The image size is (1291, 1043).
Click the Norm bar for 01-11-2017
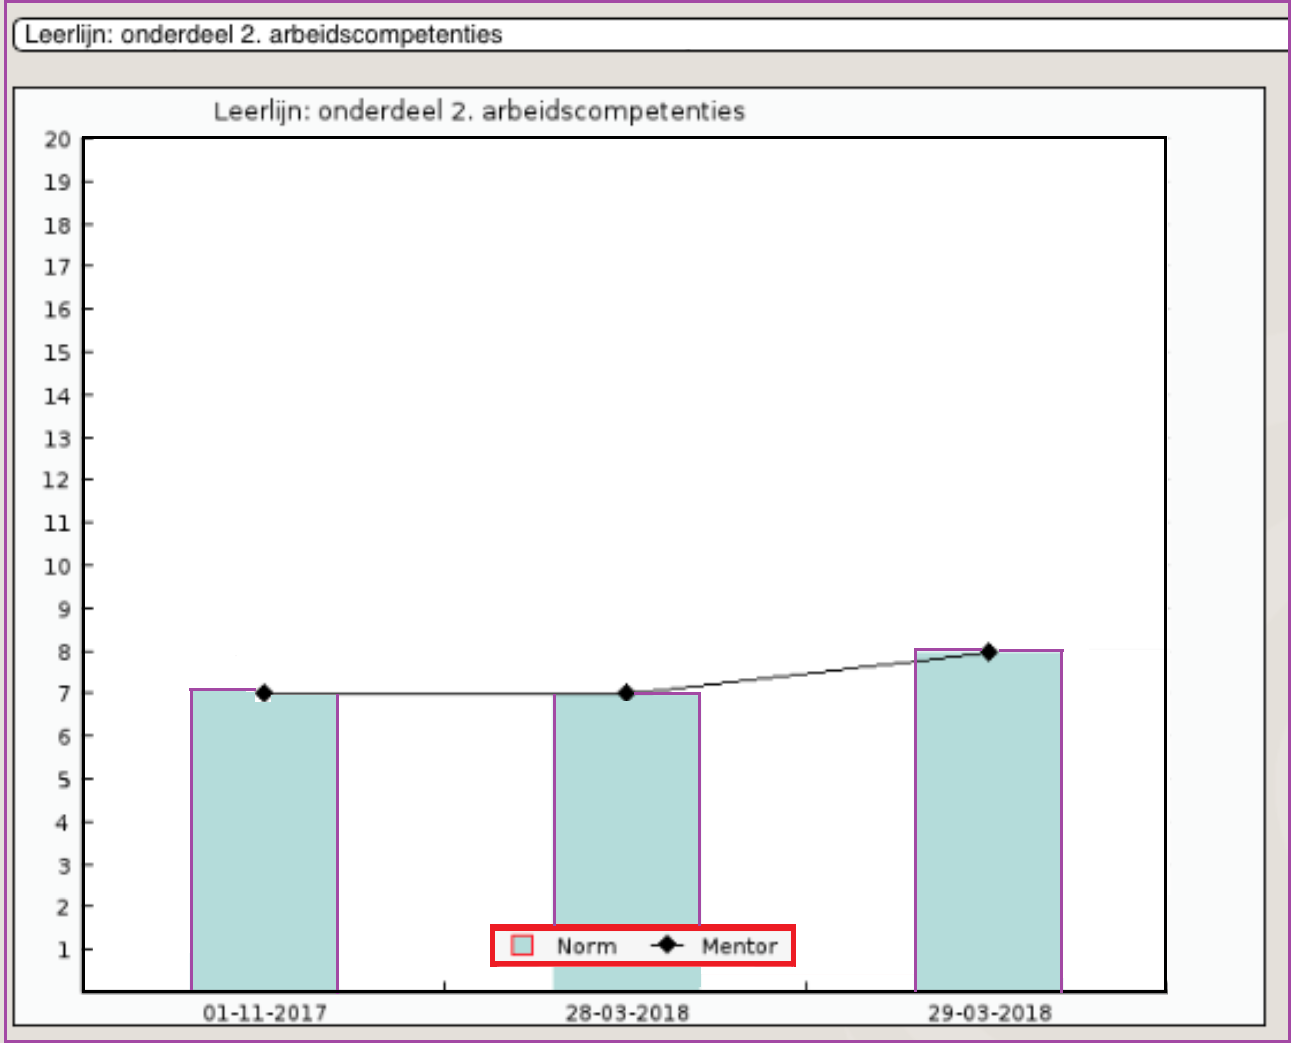pyautogui.click(x=264, y=840)
